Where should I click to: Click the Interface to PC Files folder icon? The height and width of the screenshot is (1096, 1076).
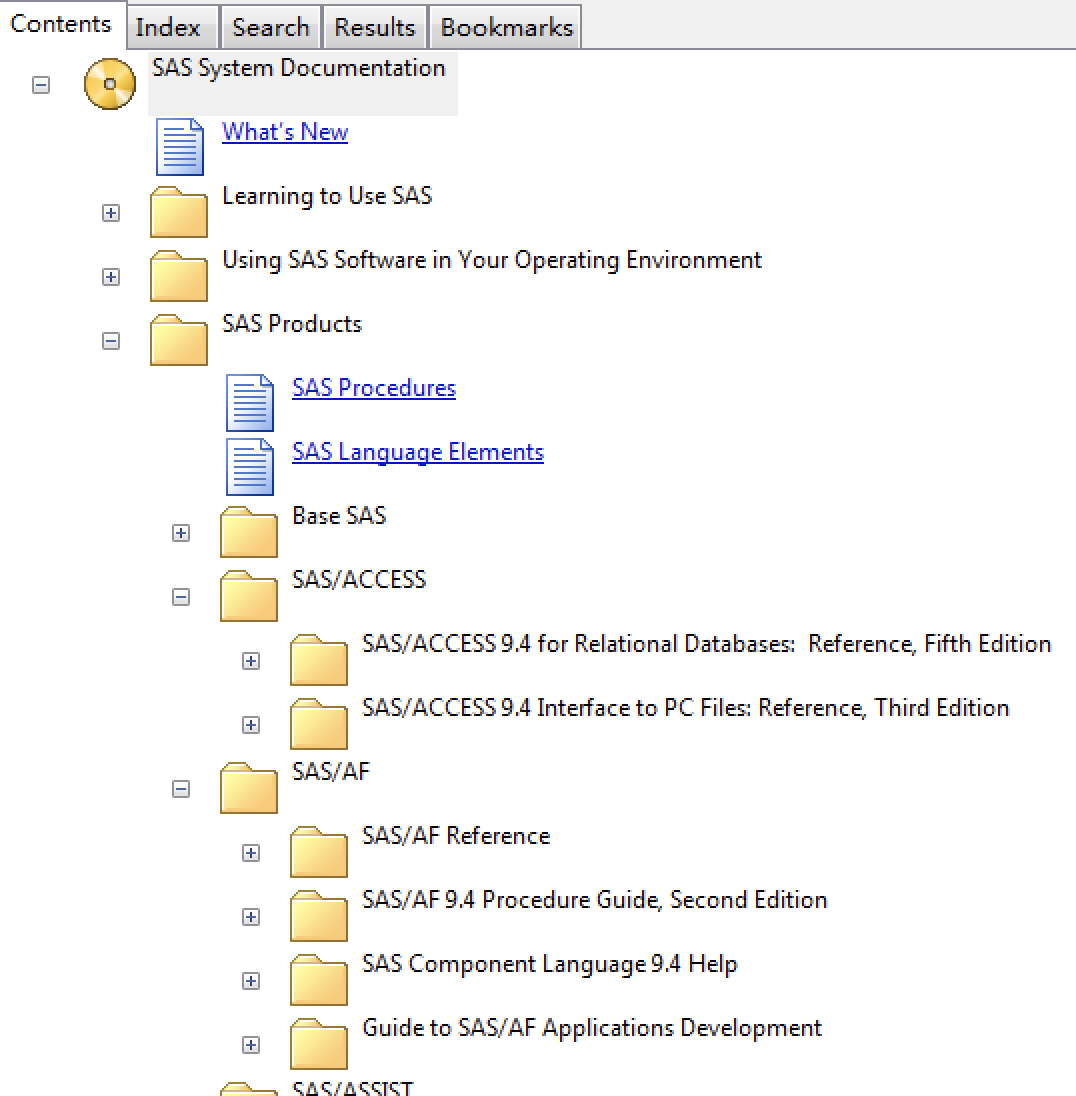(319, 724)
